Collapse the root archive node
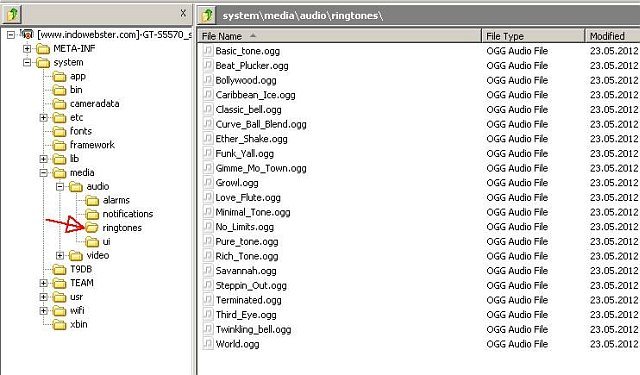This screenshot has width=640, height=375. click(11, 35)
